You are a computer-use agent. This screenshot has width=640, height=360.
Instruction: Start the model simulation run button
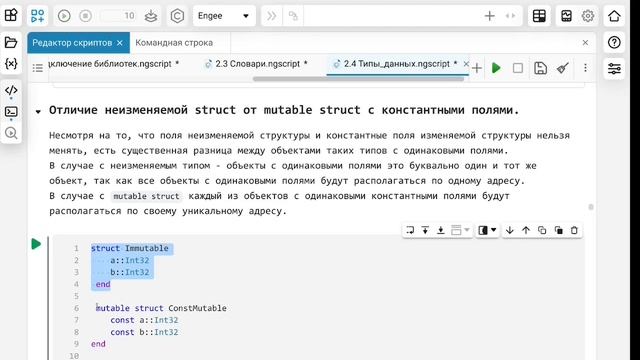[x=64, y=16]
